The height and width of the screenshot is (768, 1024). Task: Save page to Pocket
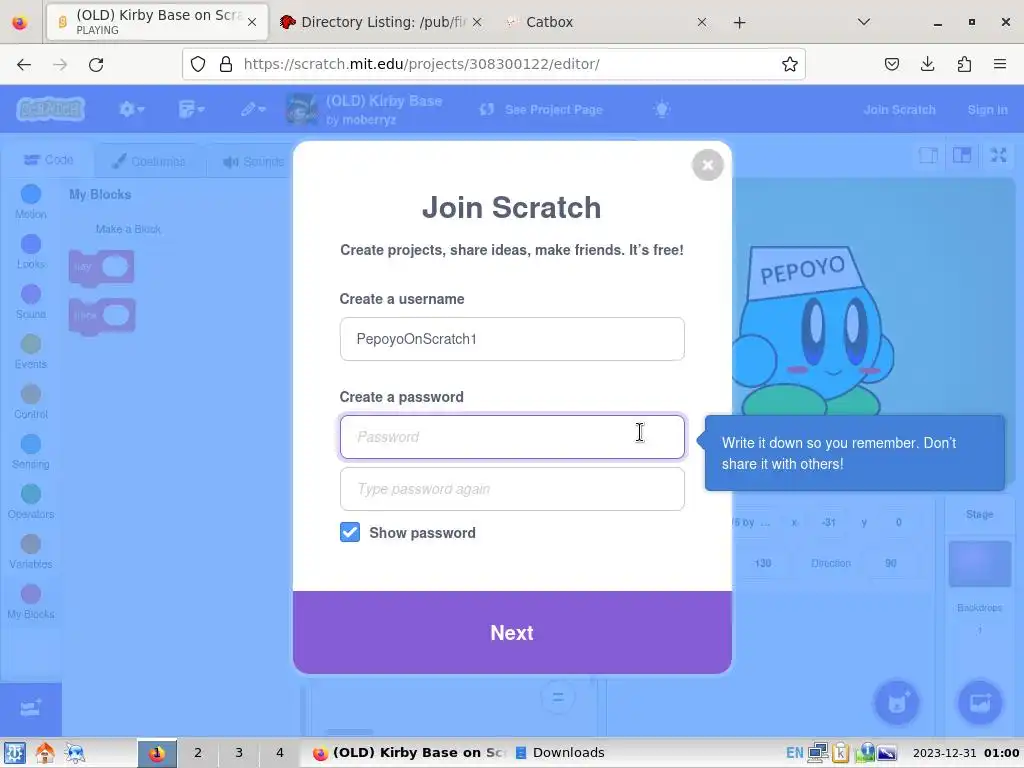pyautogui.click(x=892, y=64)
